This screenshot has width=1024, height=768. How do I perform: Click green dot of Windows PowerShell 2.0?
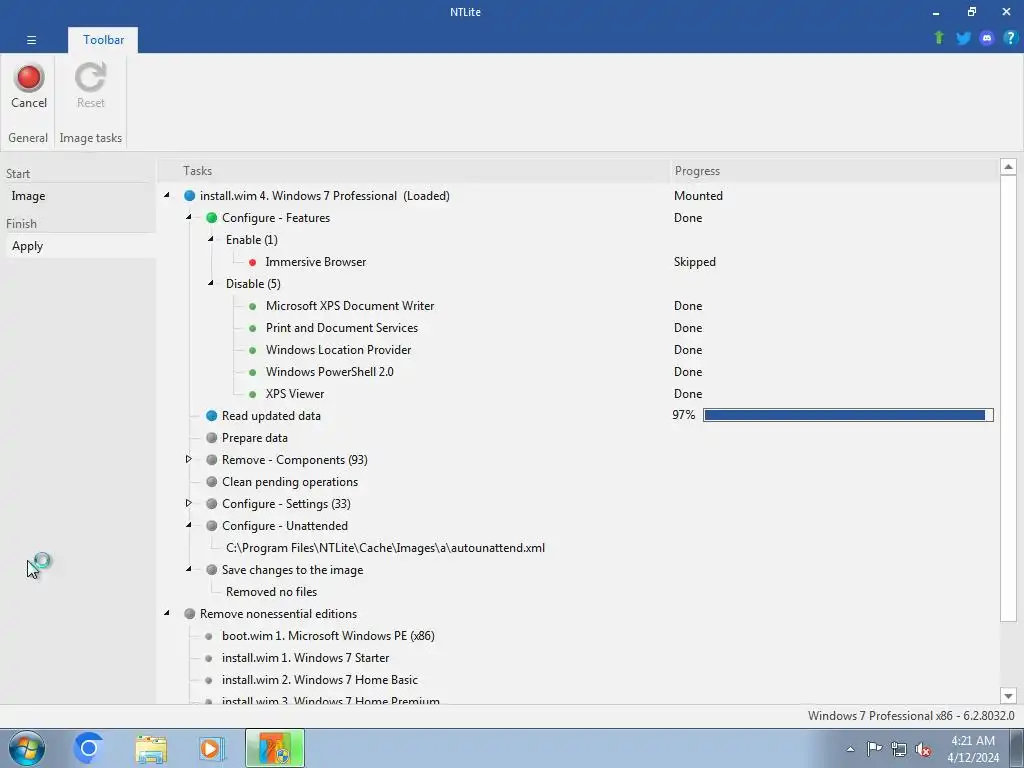coord(253,372)
